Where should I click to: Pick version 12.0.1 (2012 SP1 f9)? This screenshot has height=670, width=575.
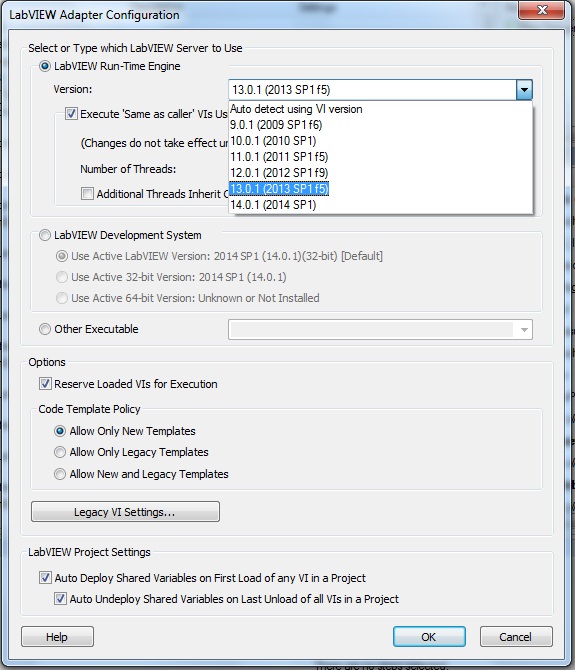[x=381, y=173]
